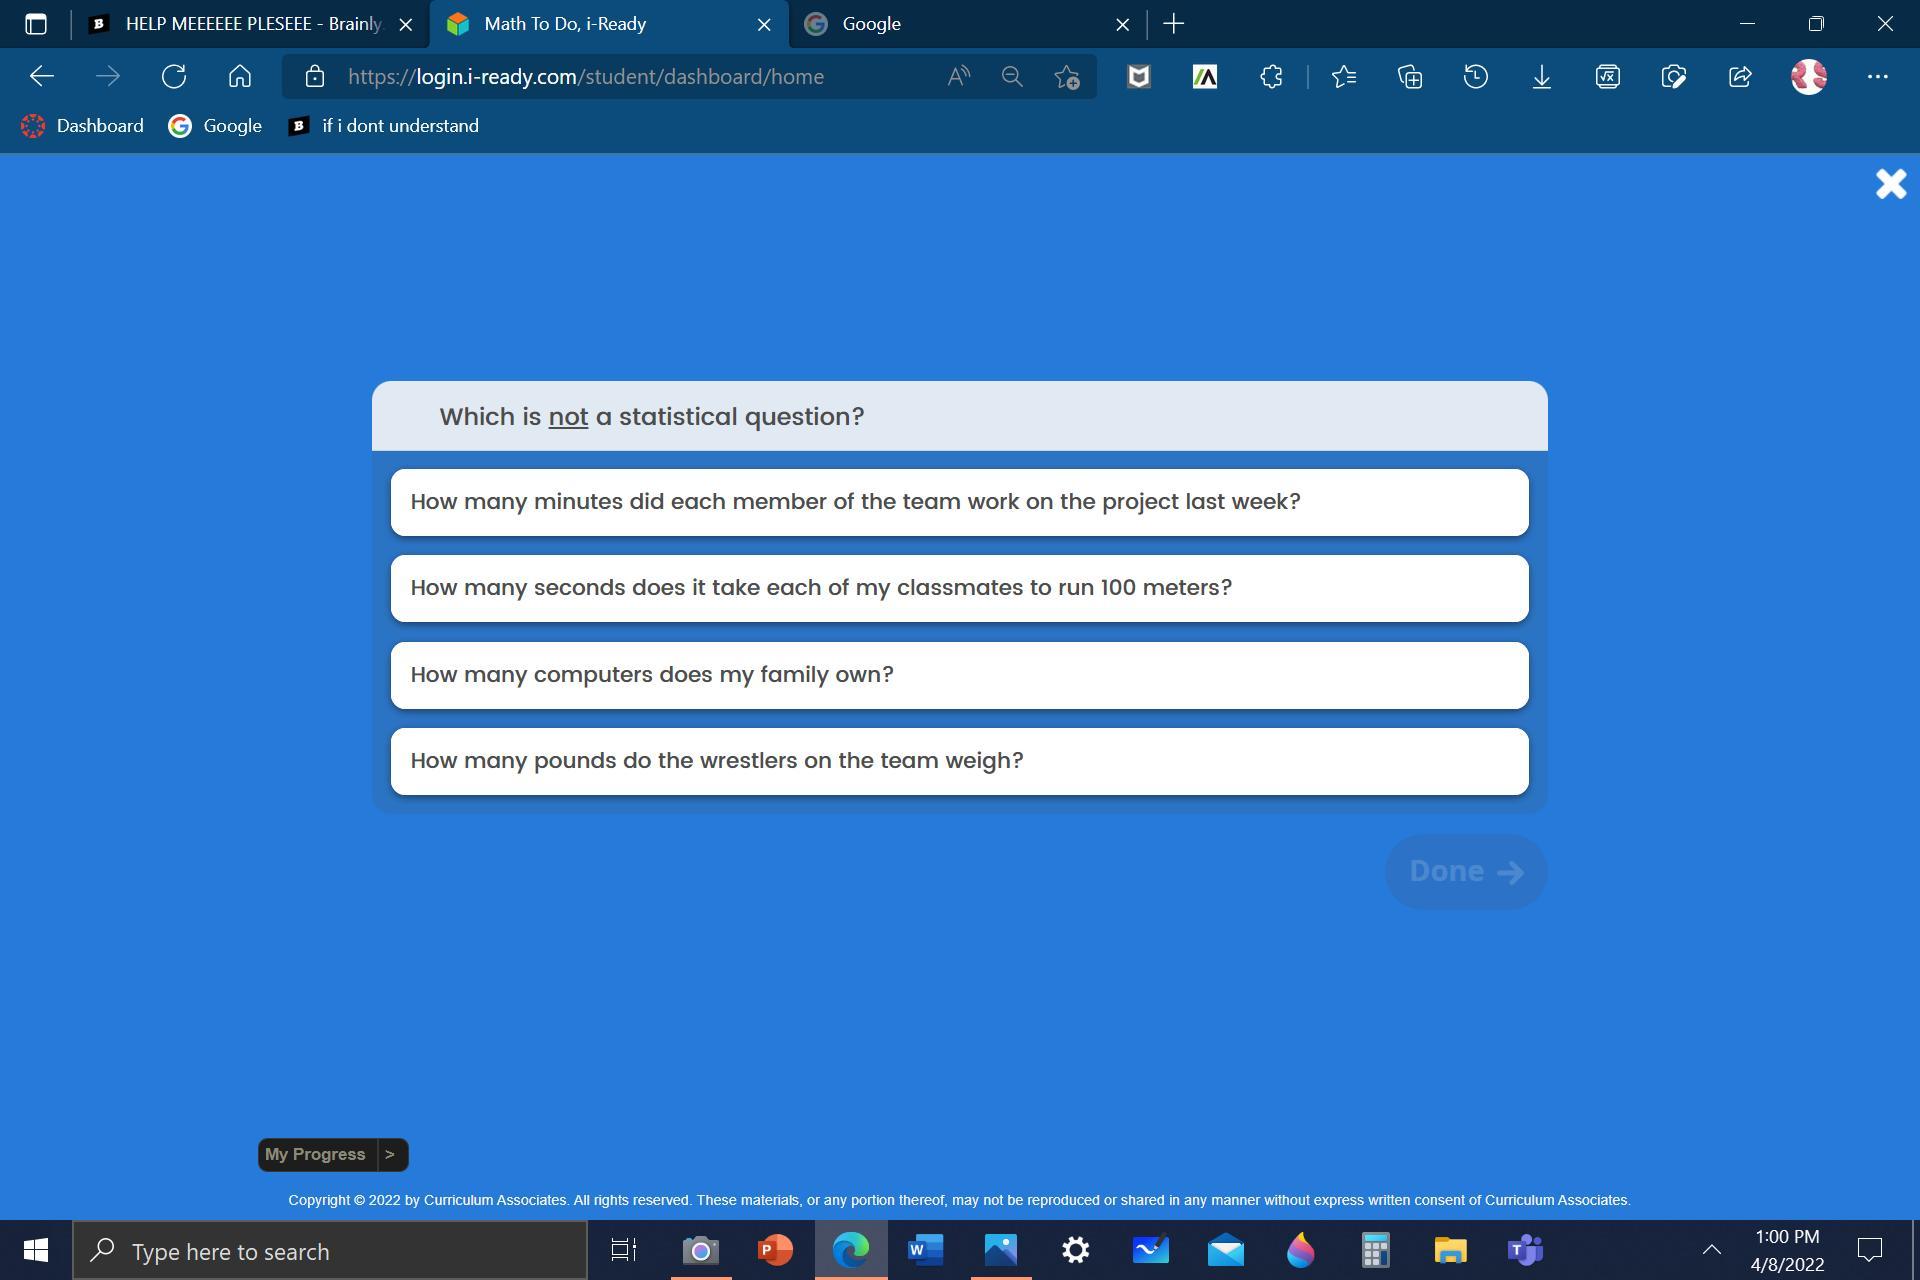The image size is (1920, 1280).
Task: Refresh the i-Ready page
Action: point(174,77)
